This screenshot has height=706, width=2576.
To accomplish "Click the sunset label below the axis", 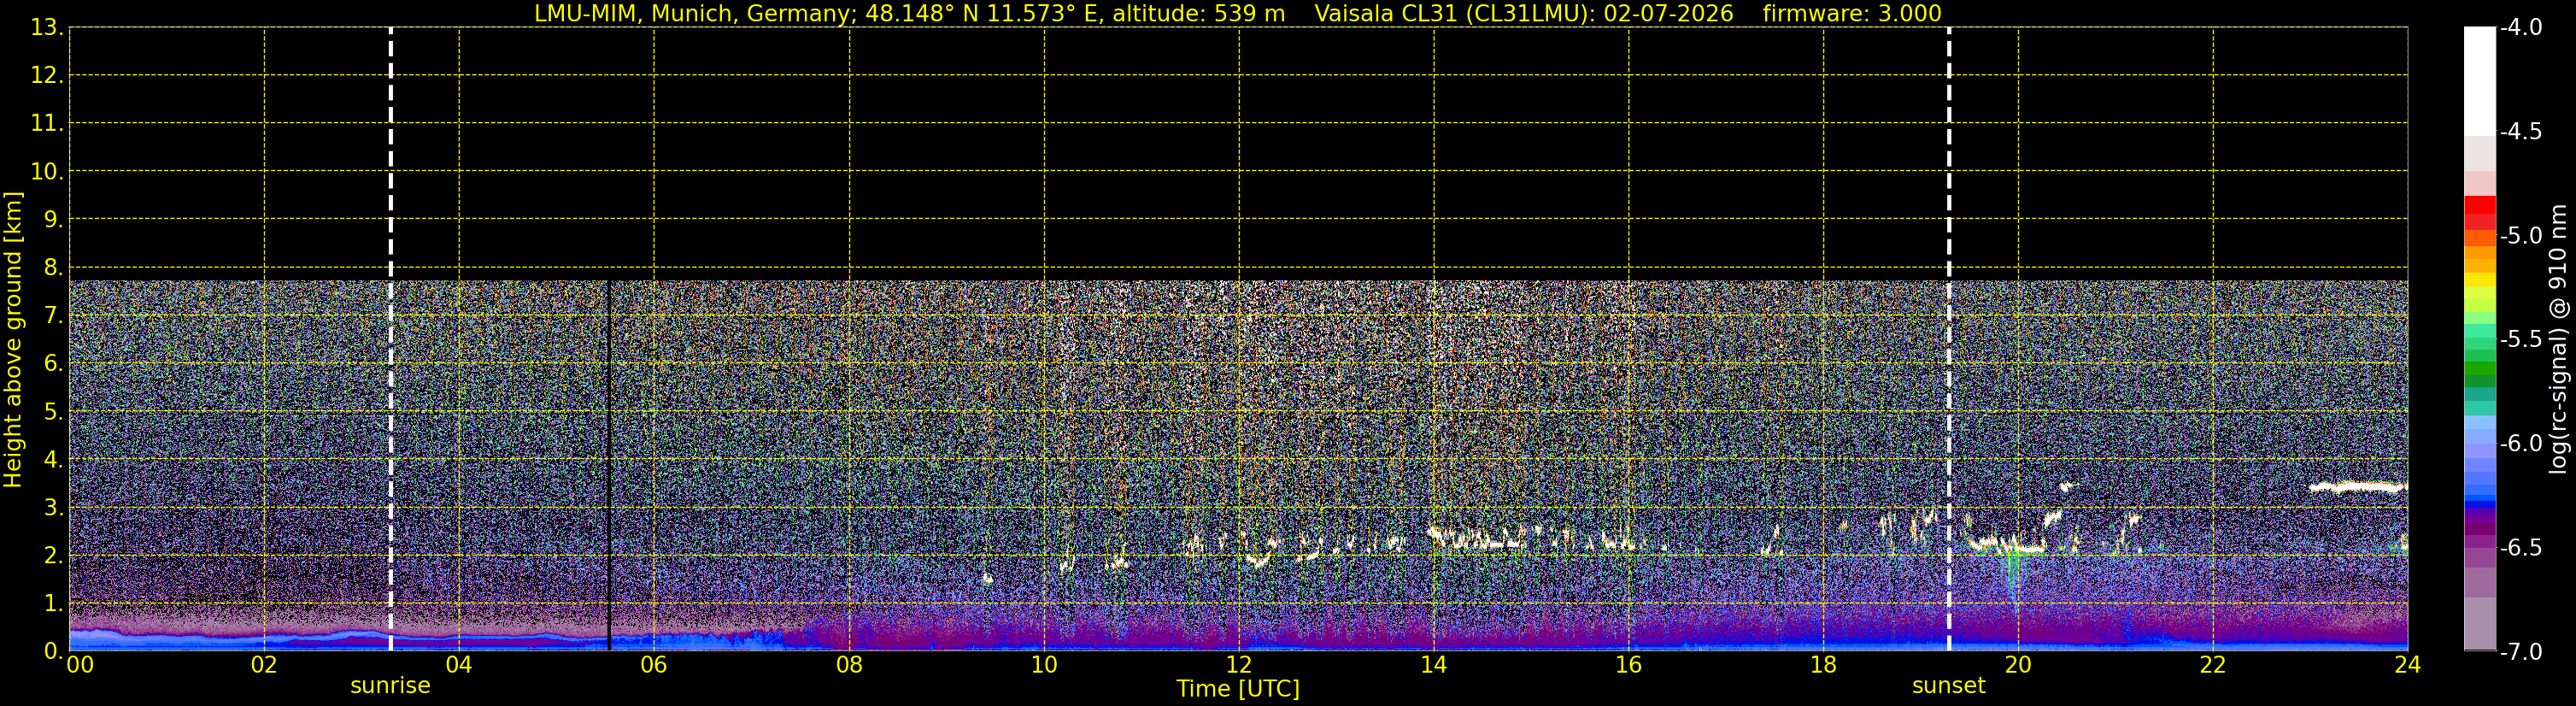I will (x=1948, y=686).
